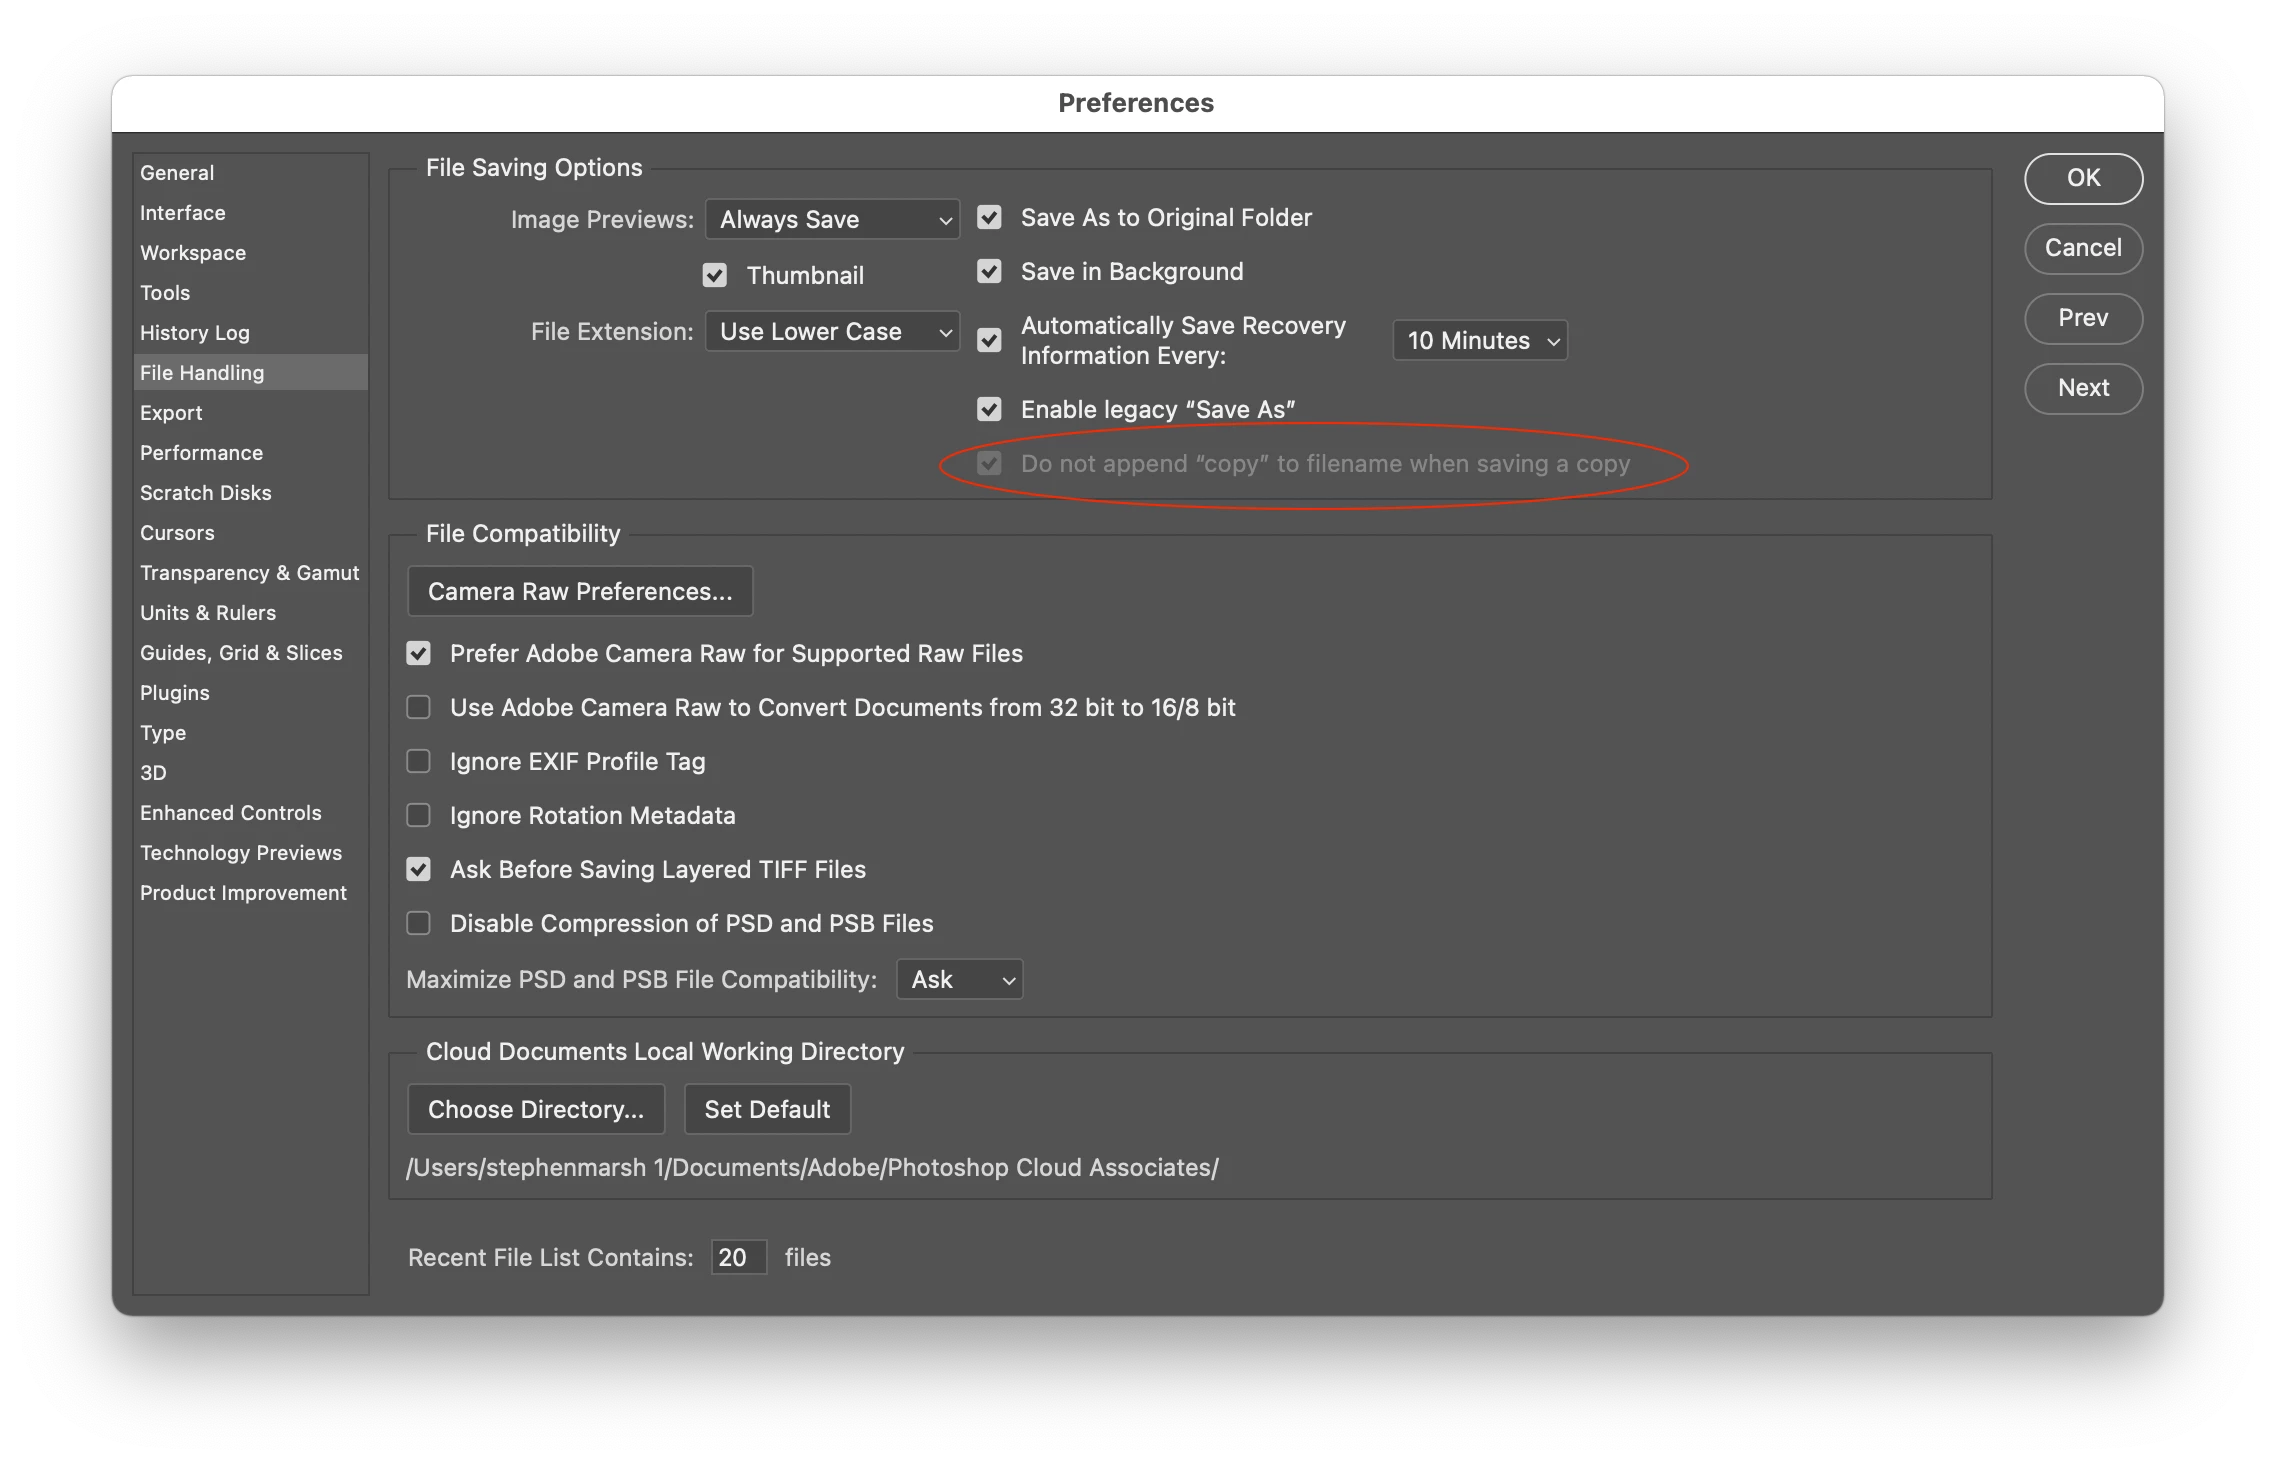Uncheck Save in Background option
This screenshot has height=1464, width=2276.
[989, 272]
